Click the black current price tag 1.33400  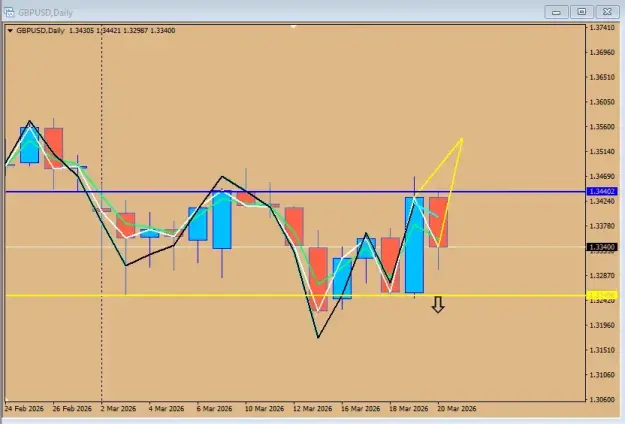pyautogui.click(x=602, y=247)
